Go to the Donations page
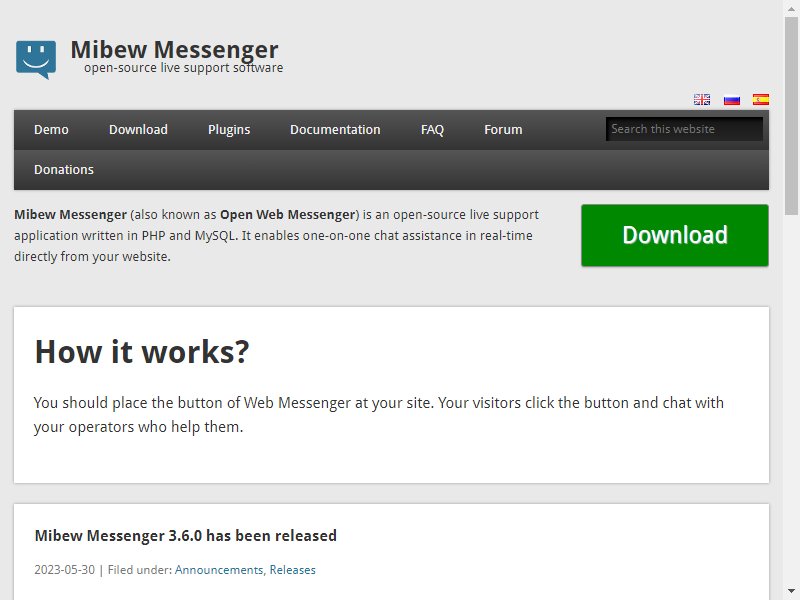800x600 pixels. (x=64, y=169)
